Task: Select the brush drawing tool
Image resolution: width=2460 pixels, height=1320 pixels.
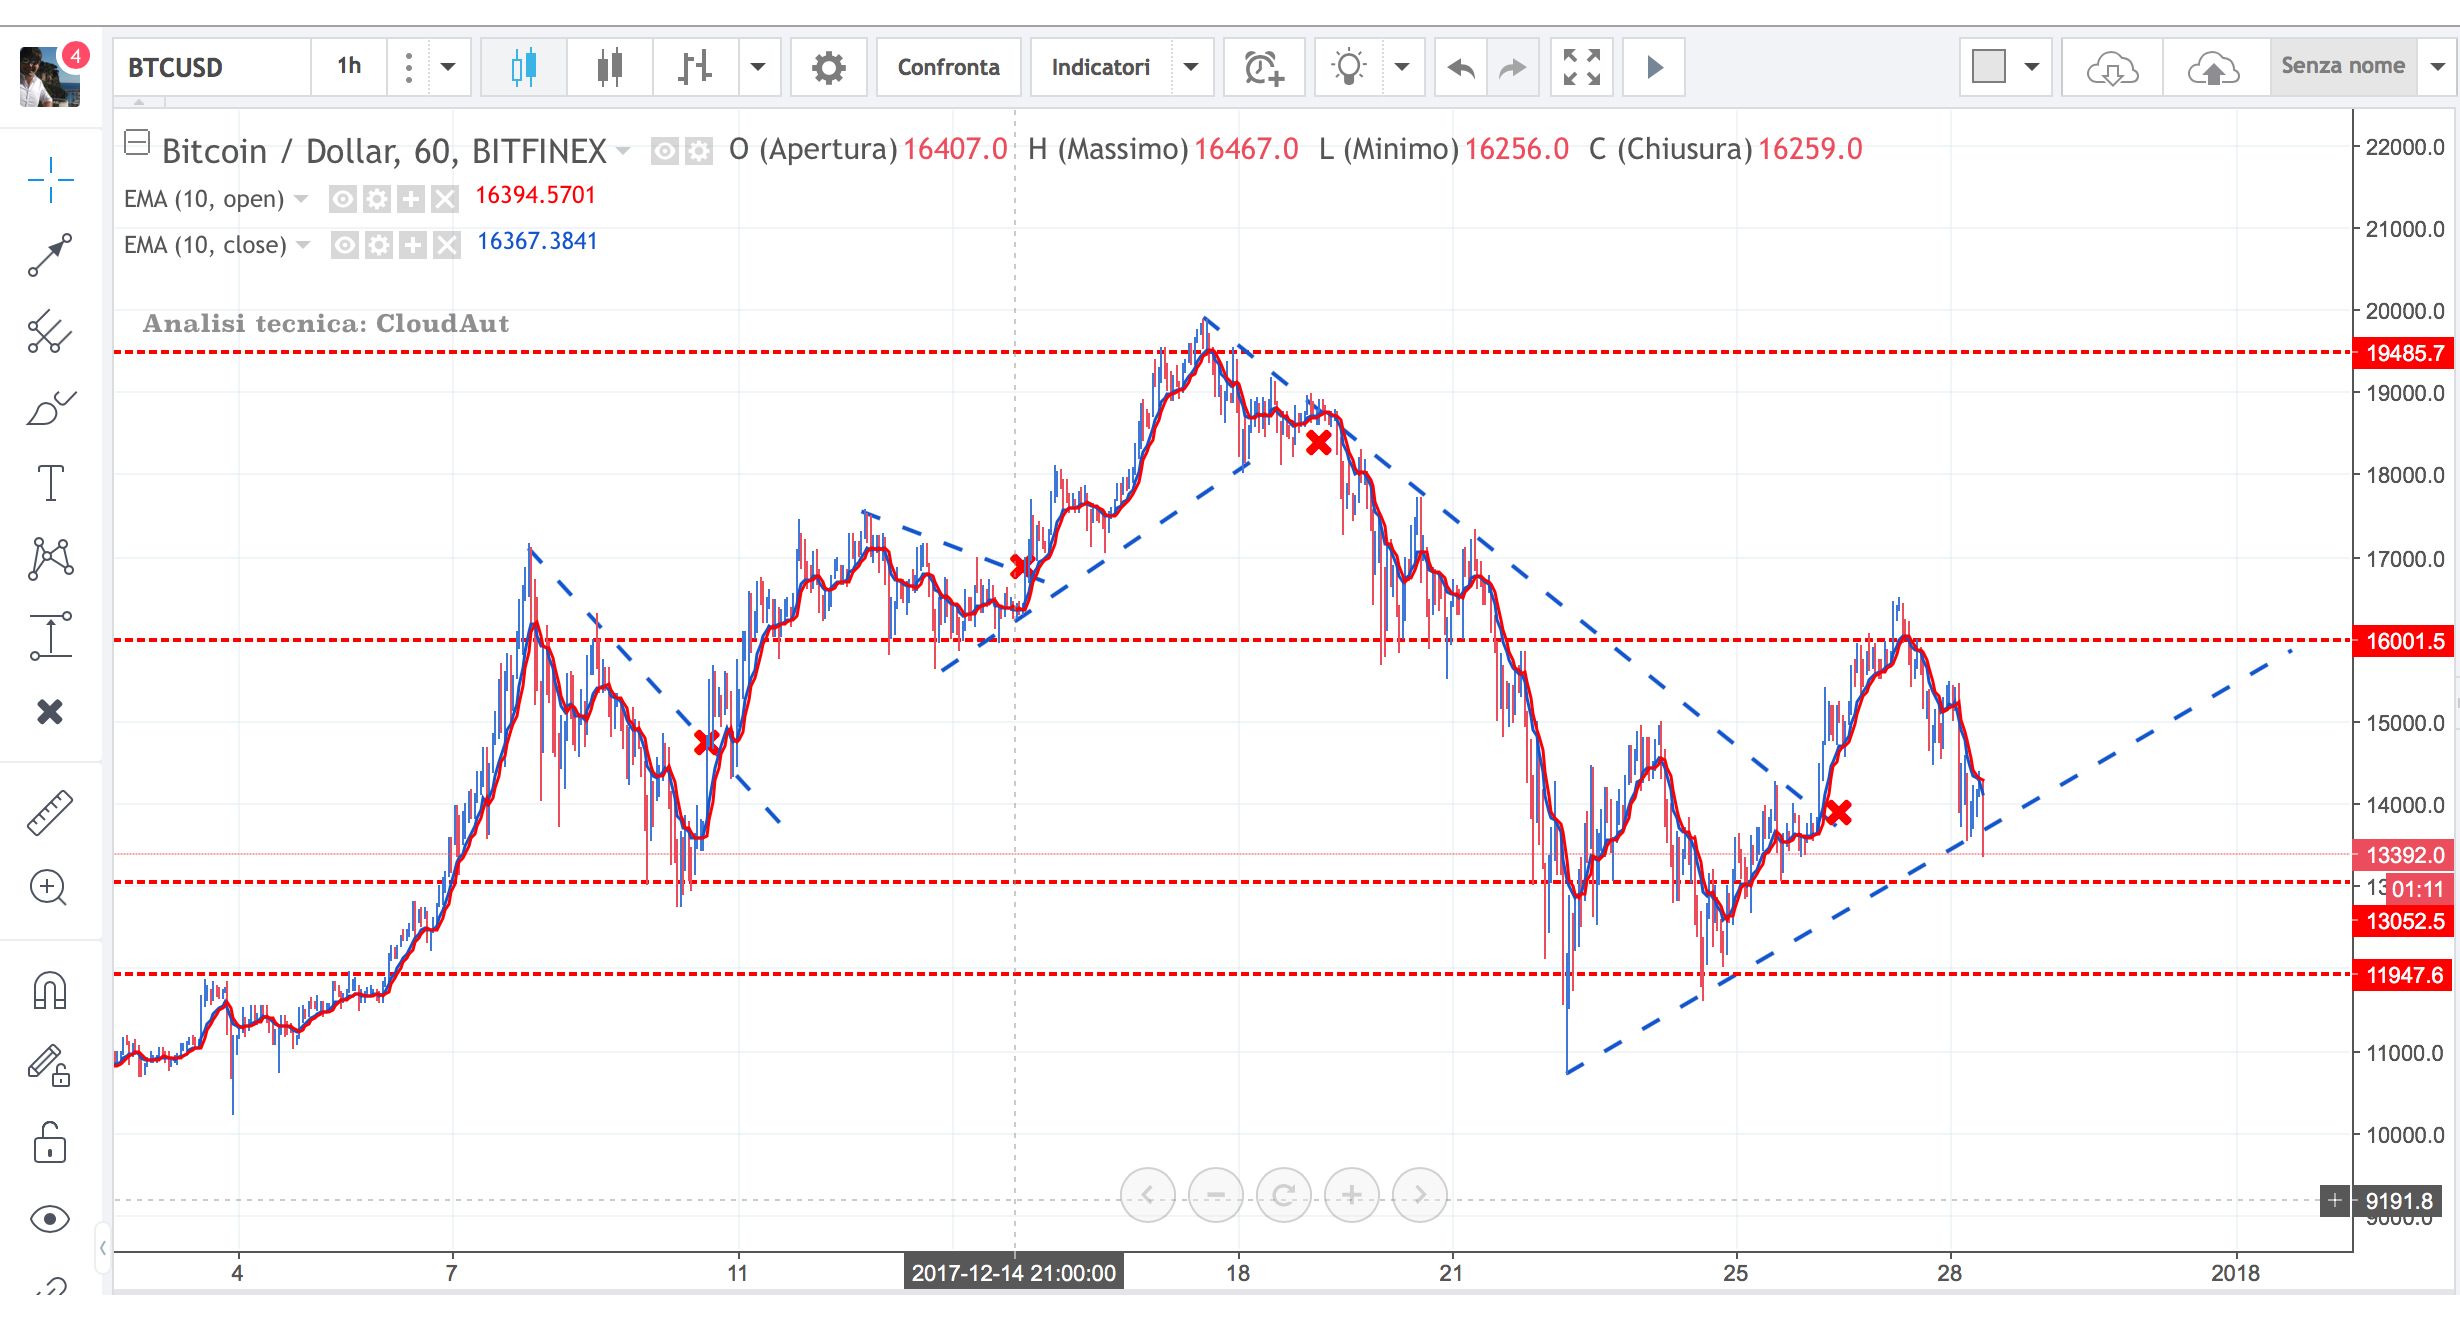Action: point(50,408)
